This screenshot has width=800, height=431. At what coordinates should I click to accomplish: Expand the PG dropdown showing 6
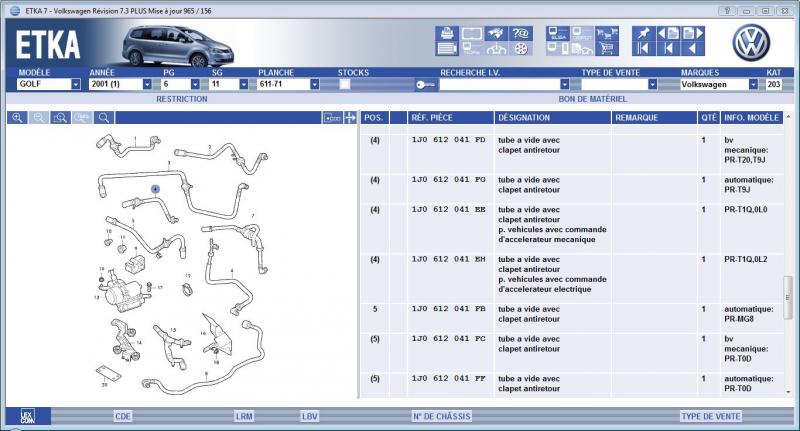(195, 85)
